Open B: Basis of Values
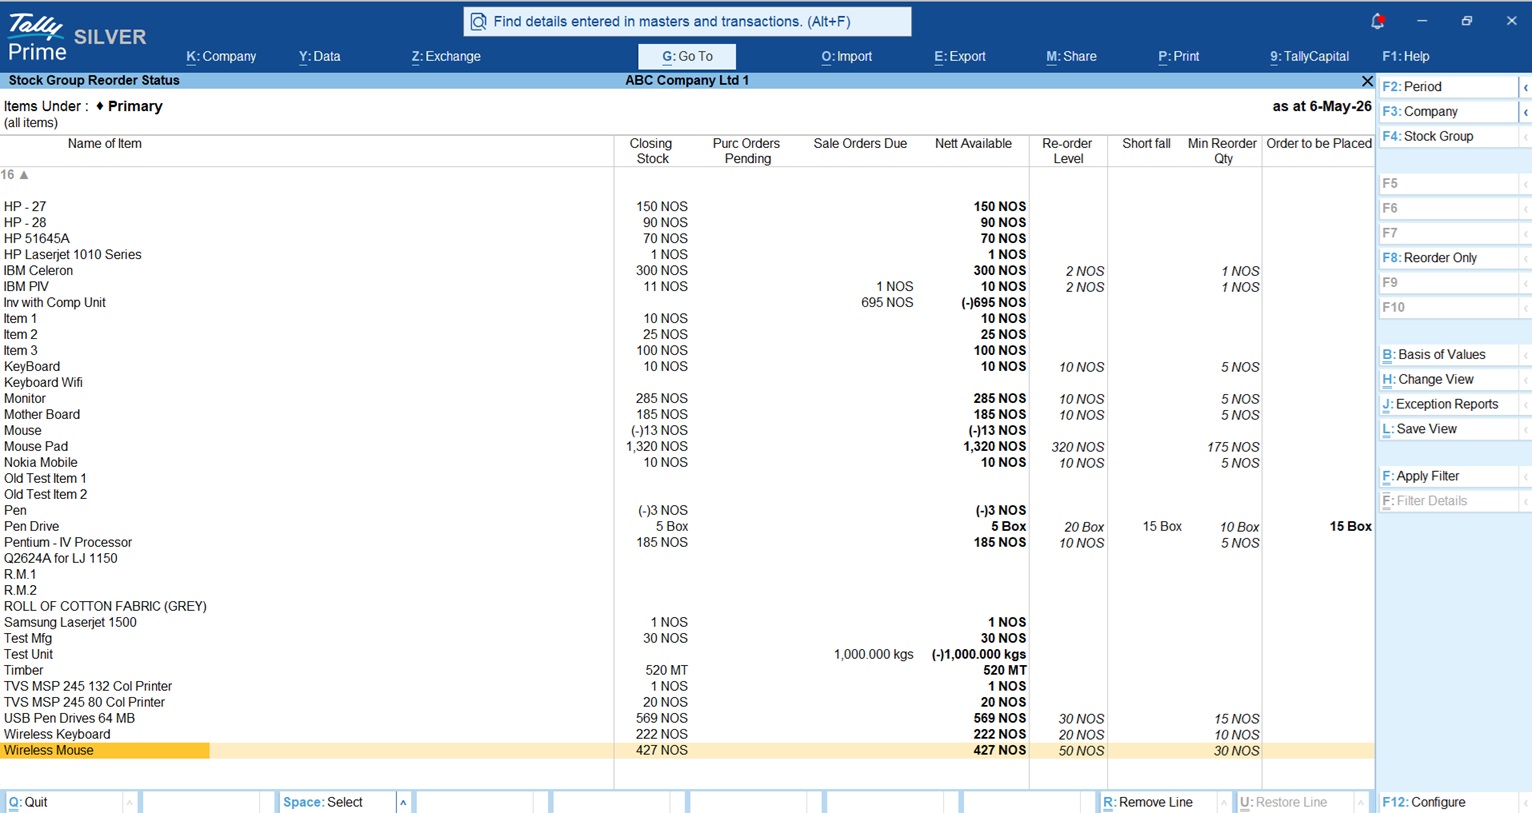The width and height of the screenshot is (1532, 813). (1448, 355)
